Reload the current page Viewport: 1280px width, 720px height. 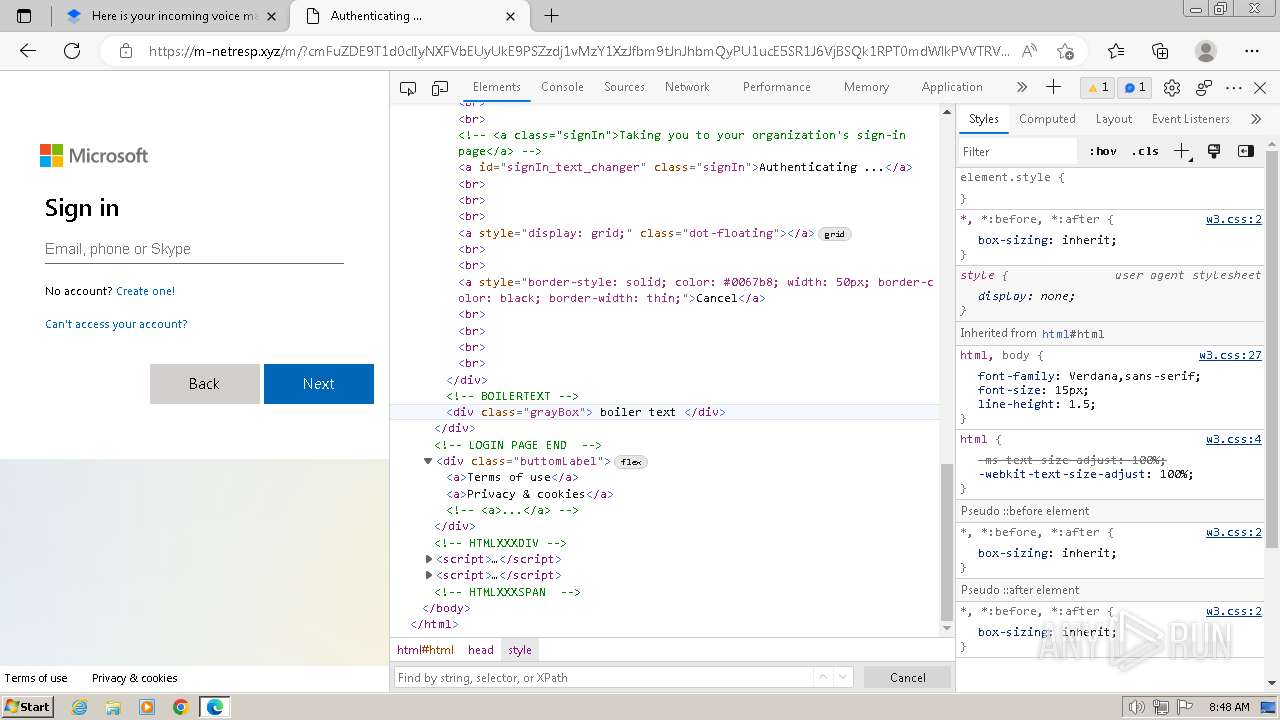tap(72, 51)
